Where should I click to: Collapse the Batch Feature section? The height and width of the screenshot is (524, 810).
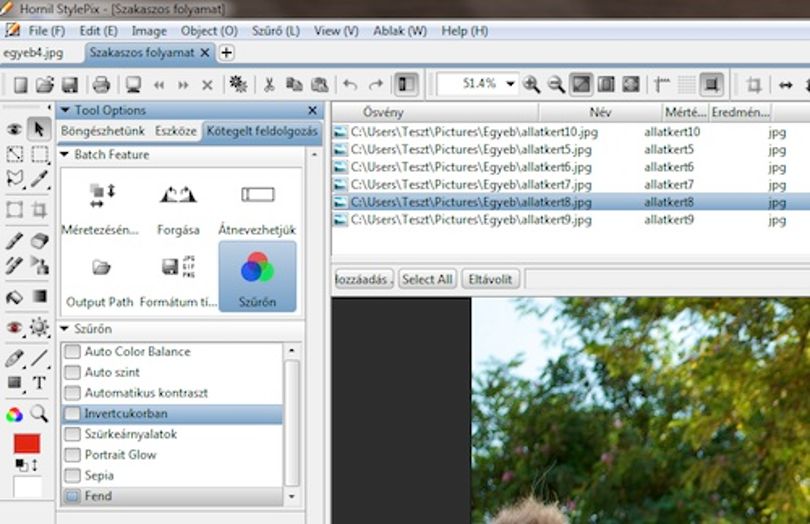pyautogui.click(x=65, y=155)
